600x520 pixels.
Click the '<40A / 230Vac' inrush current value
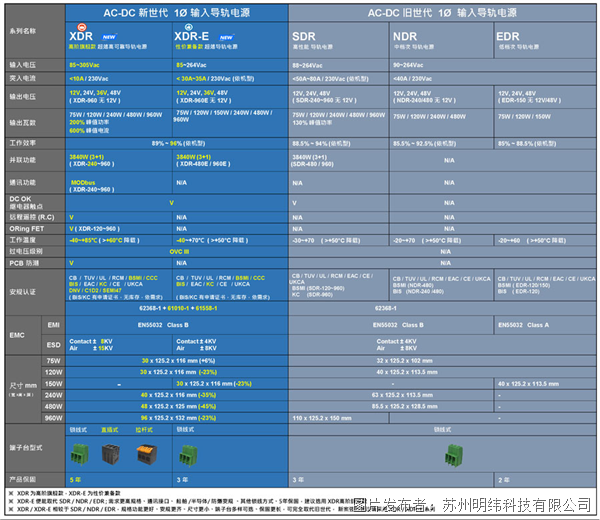(412, 79)
